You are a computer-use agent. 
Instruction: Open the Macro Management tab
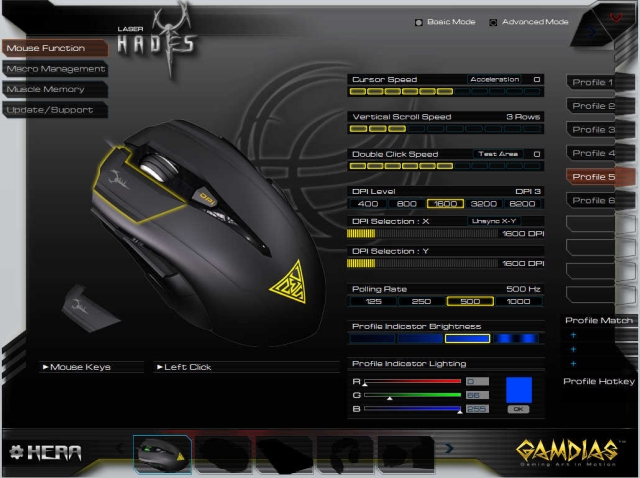click(55, 69)
